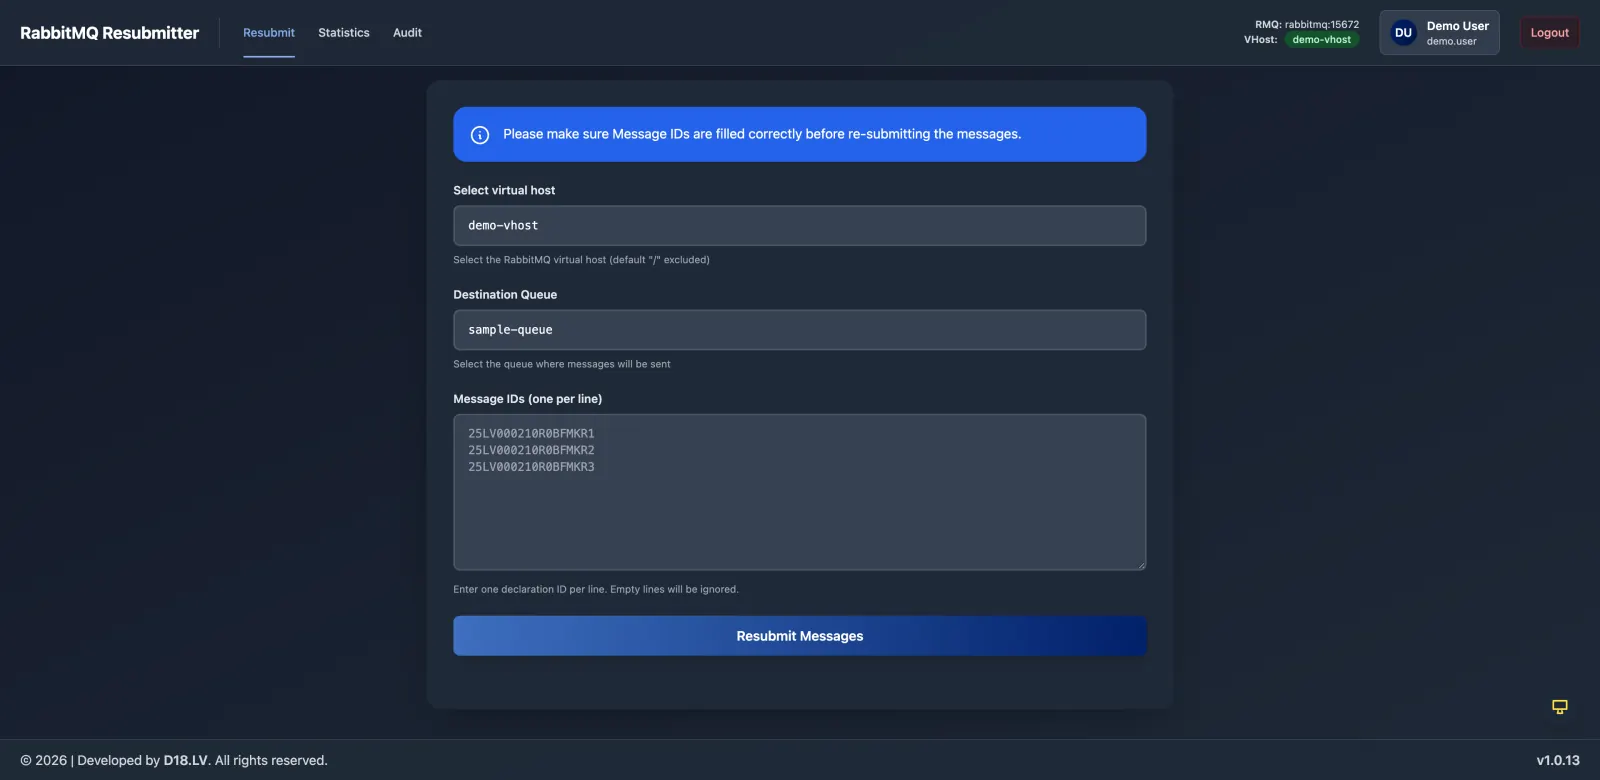This screenshot has height=780, width=1600.
Task: Click the RabbitMQ Resubmitter title
Action: pos(110,33)
